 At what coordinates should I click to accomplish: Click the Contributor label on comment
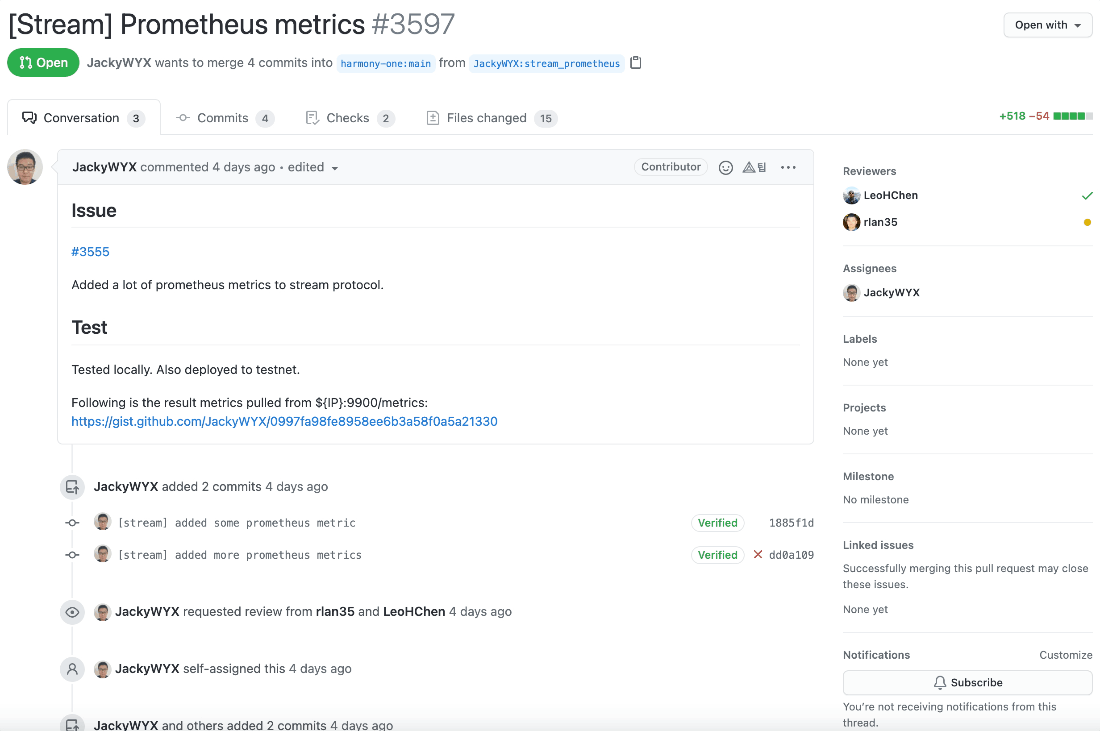(671, 167)
